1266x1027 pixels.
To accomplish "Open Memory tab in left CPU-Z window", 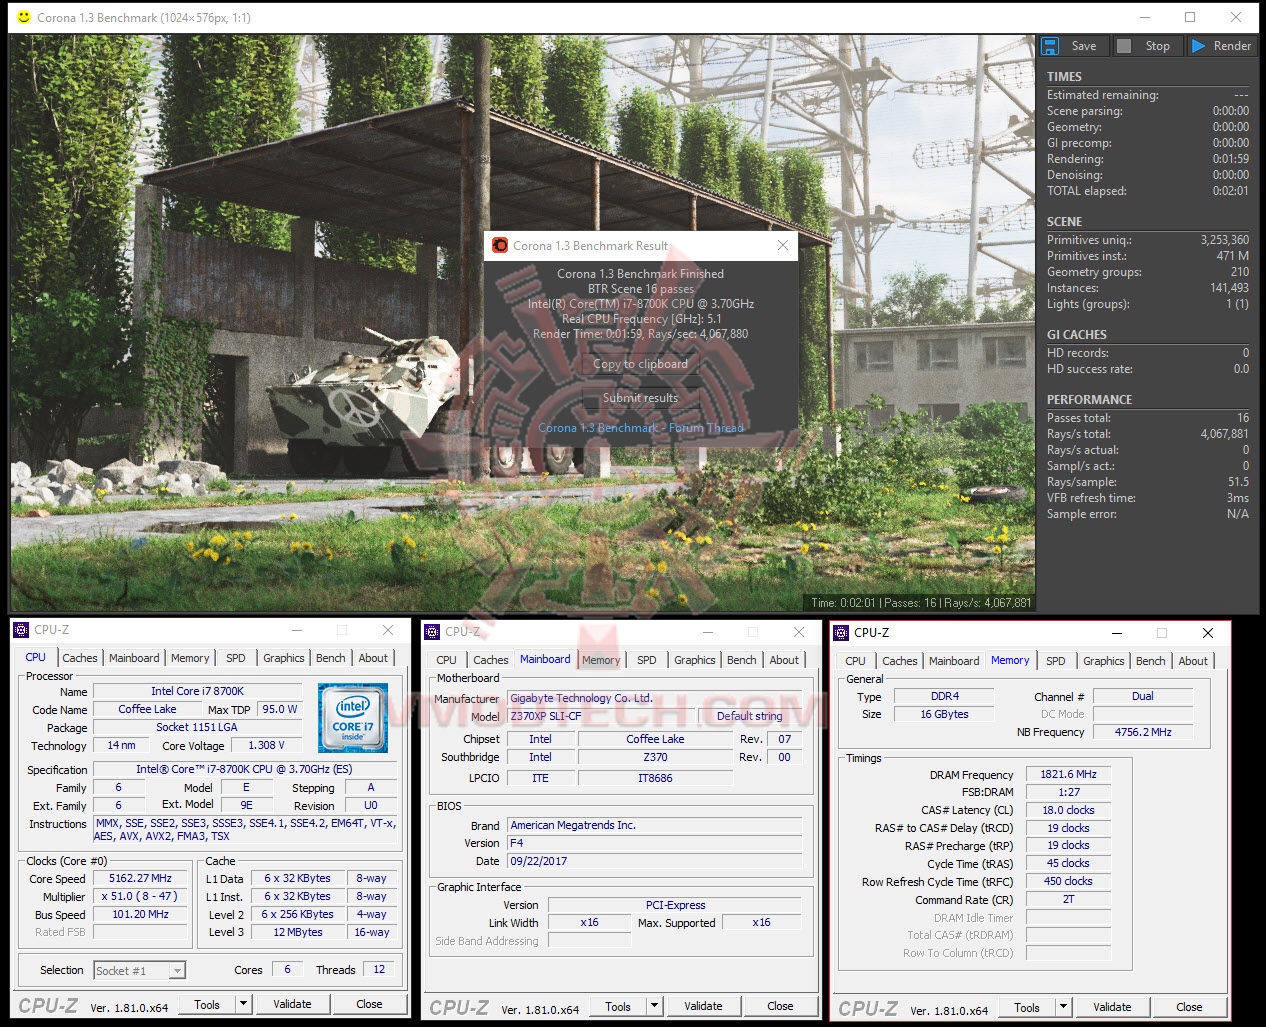I will (190, 658).
